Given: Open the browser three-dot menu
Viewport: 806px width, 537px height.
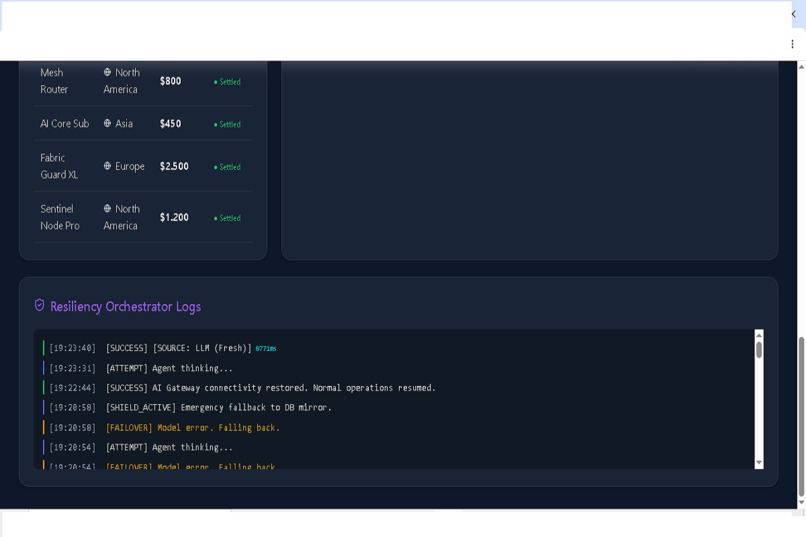Looking at the screenshot, I should coord(792,44).
